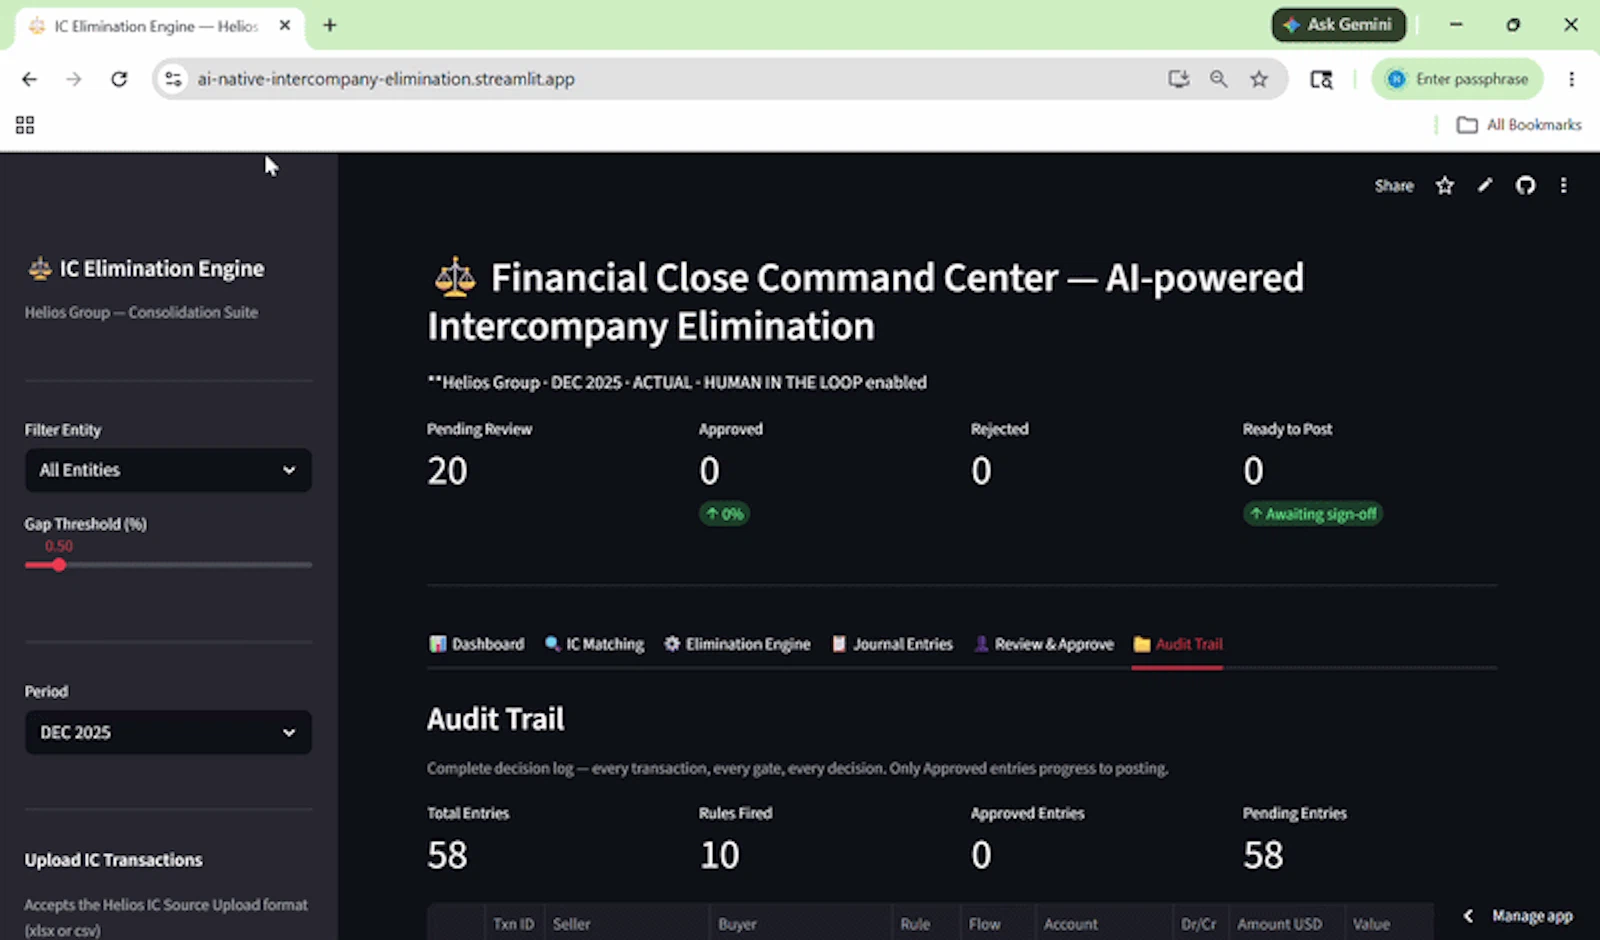Screen dimensions: 1600x940
Task: Go back to the previous page
Action: [29, 79]
